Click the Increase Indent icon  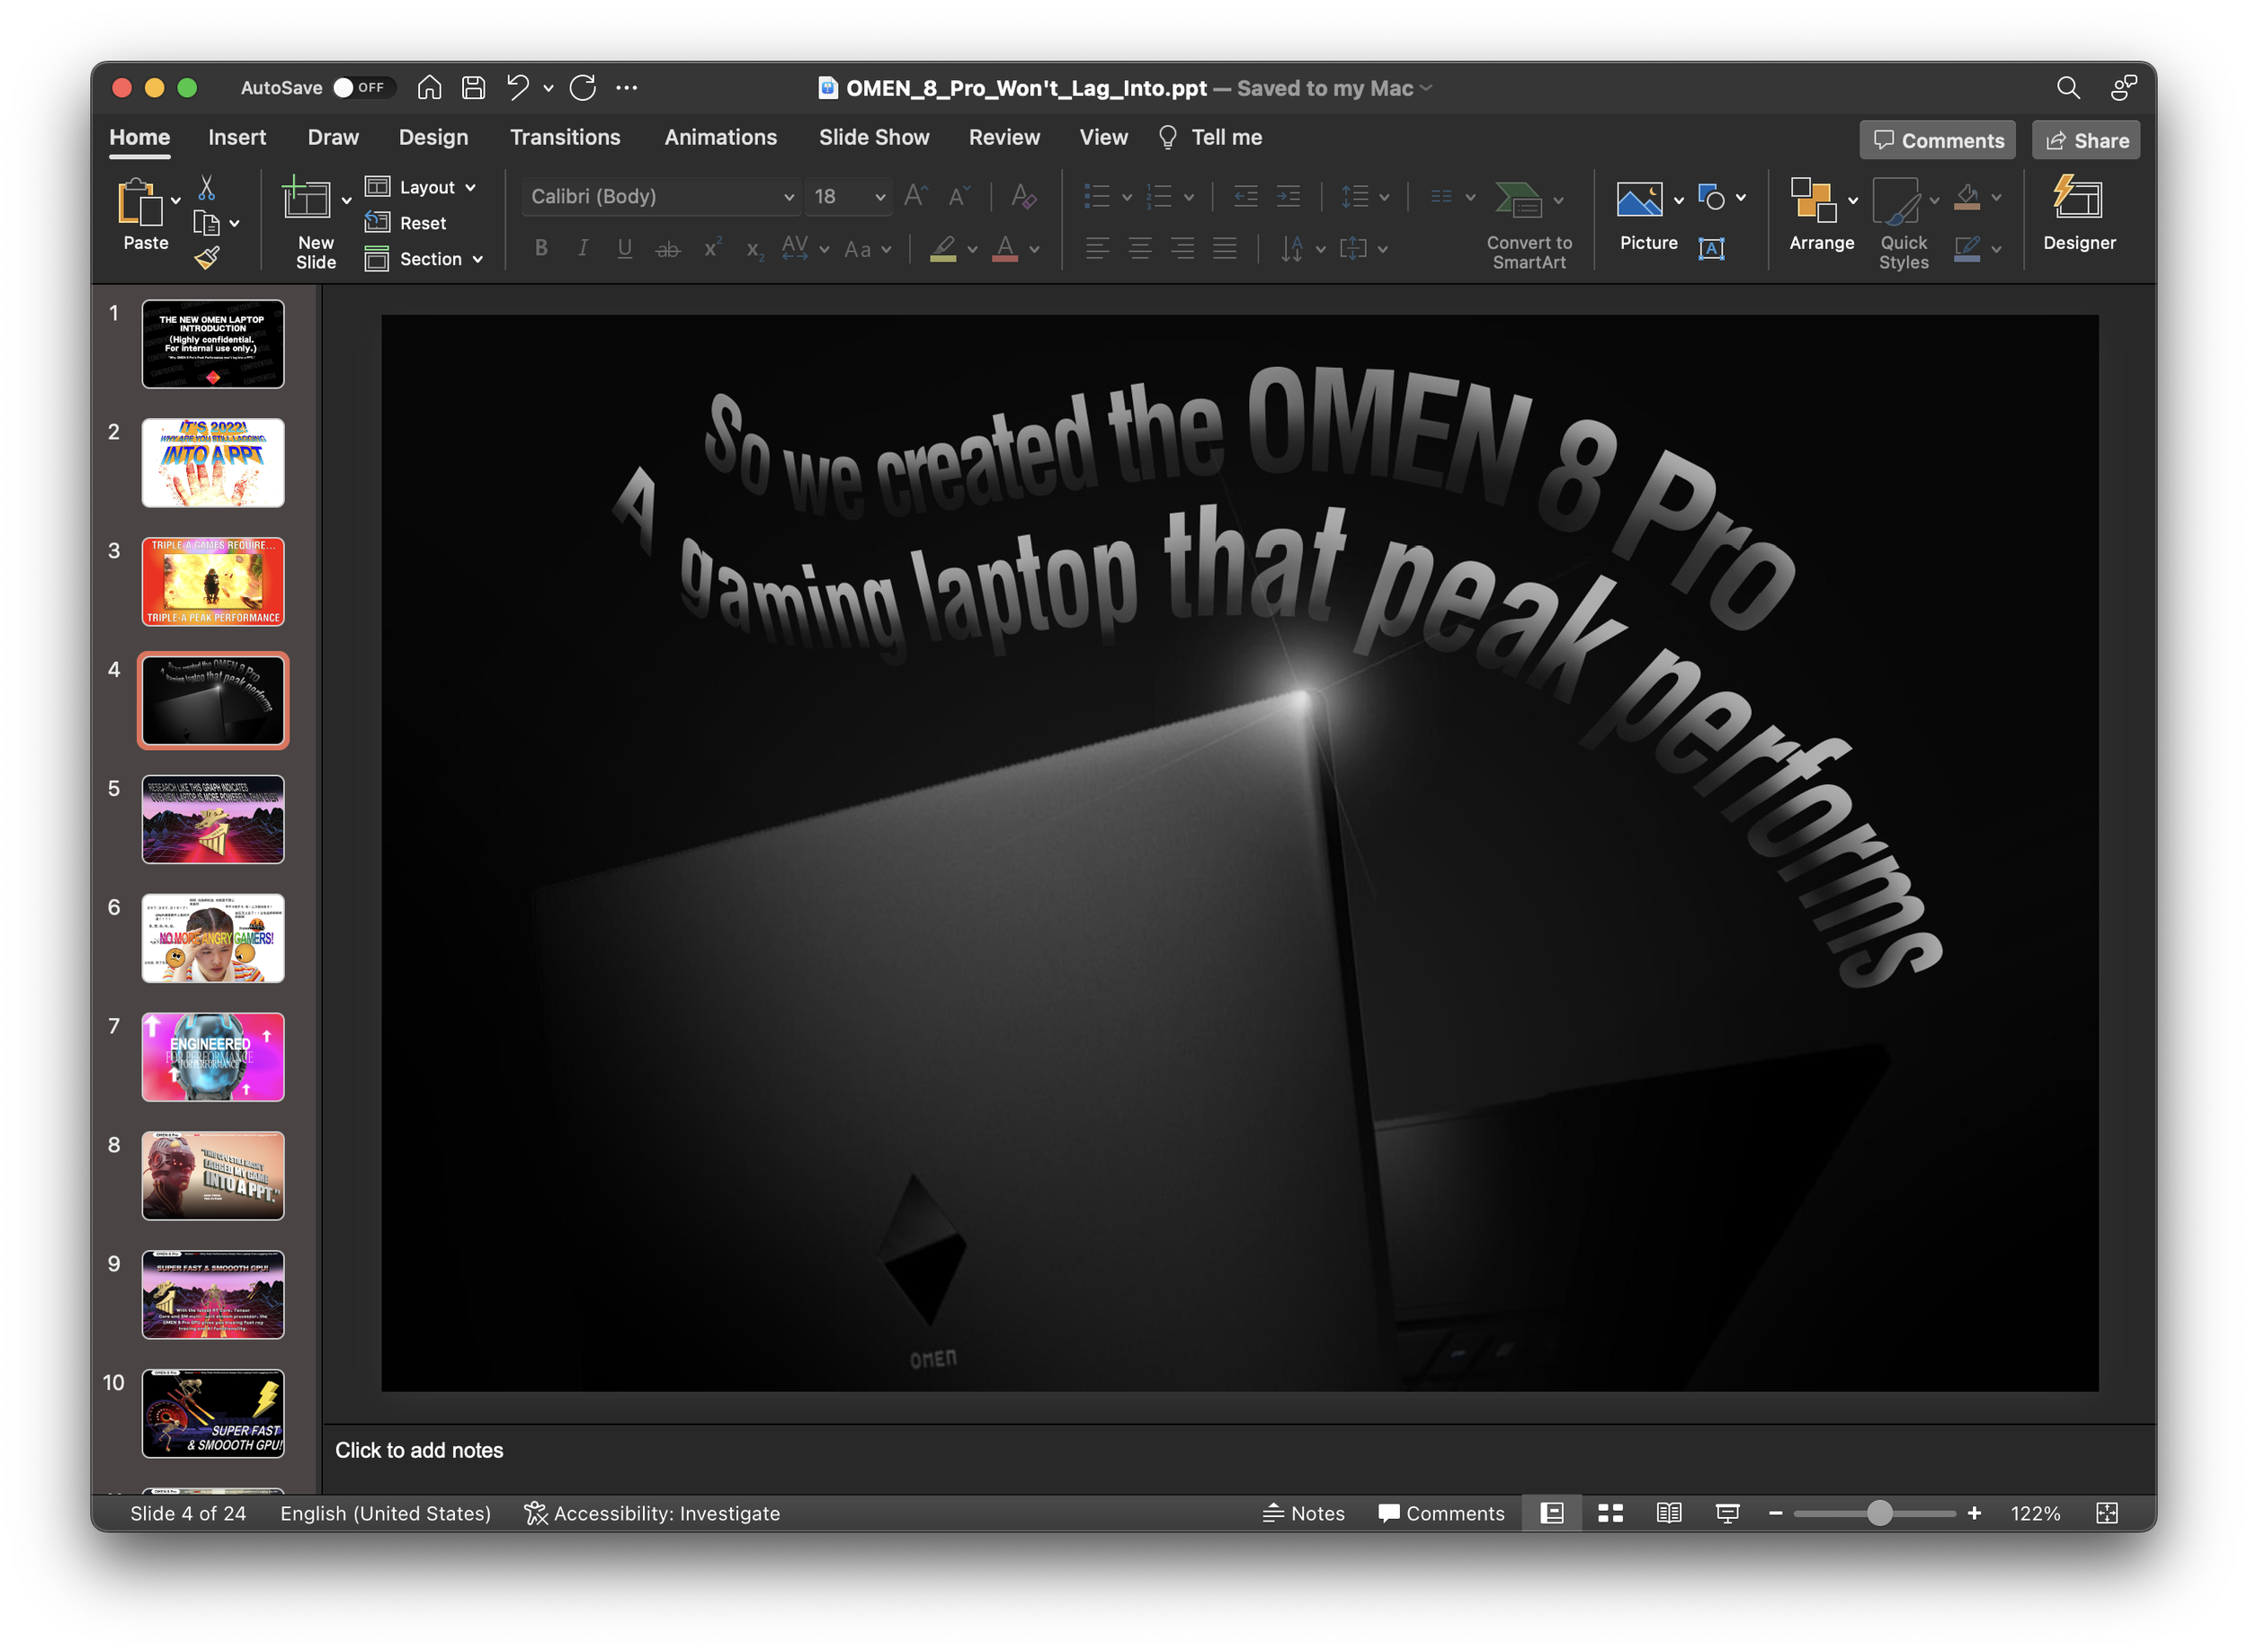(x=1289, y=196)
